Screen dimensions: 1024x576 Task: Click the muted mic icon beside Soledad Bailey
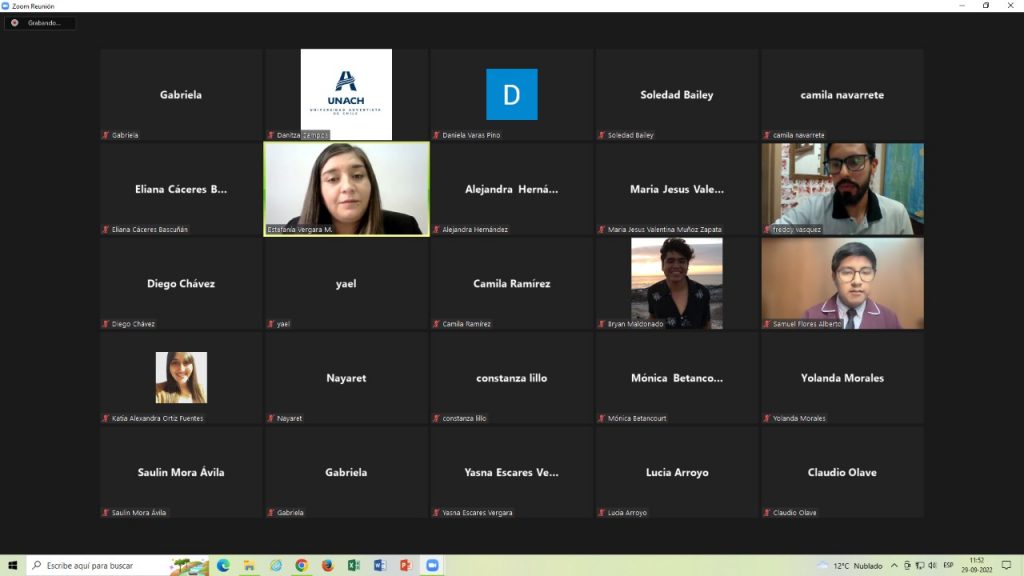tap(602, 135)
